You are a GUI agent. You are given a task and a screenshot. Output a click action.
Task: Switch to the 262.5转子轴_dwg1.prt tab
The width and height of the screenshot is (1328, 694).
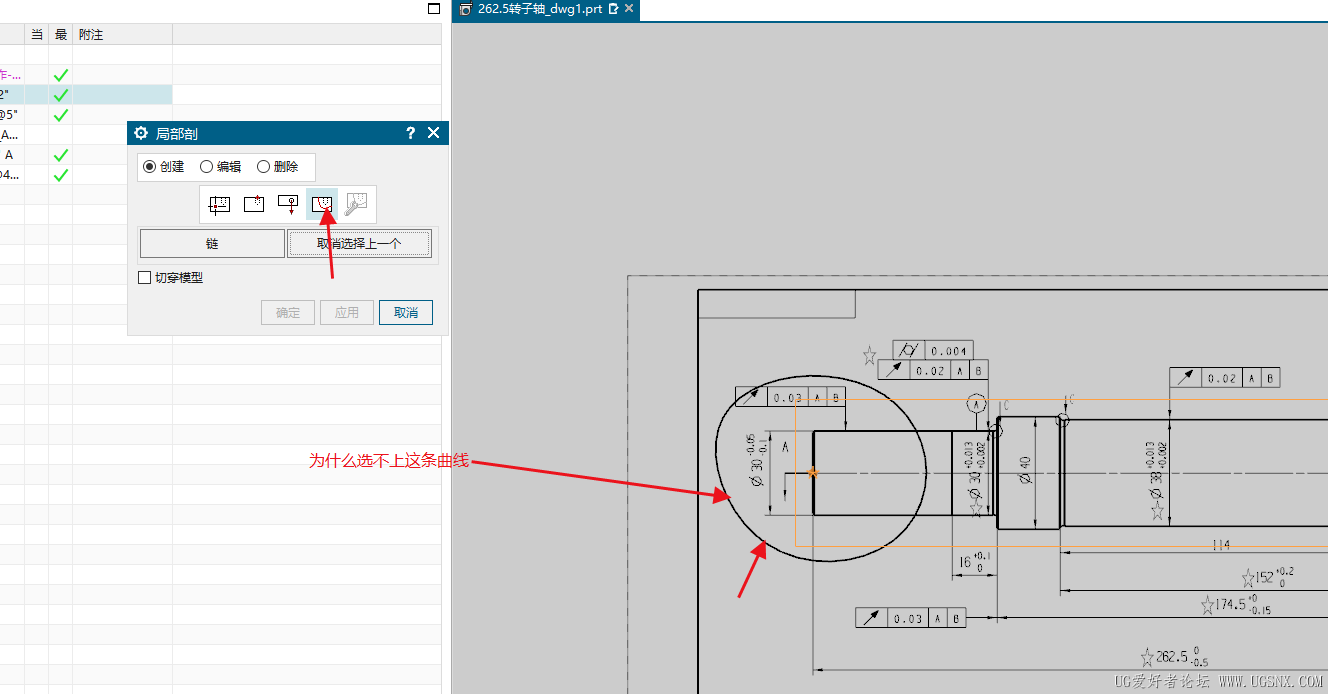(540, 9)
